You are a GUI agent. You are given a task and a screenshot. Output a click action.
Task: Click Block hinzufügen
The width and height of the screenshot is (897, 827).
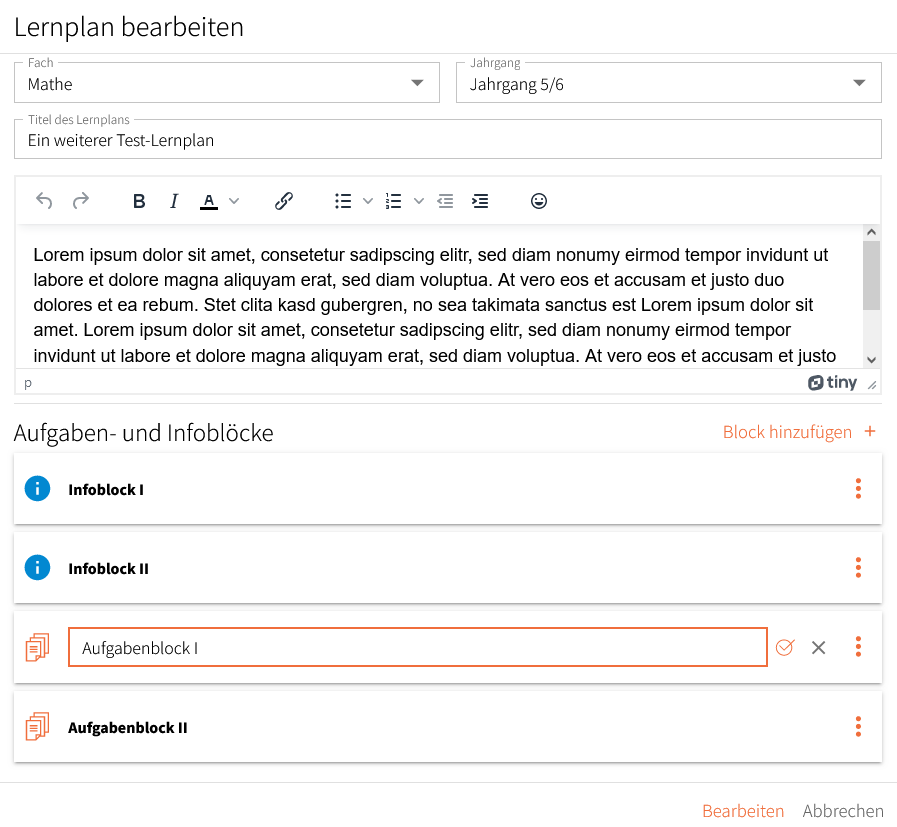tap(787, 432)
